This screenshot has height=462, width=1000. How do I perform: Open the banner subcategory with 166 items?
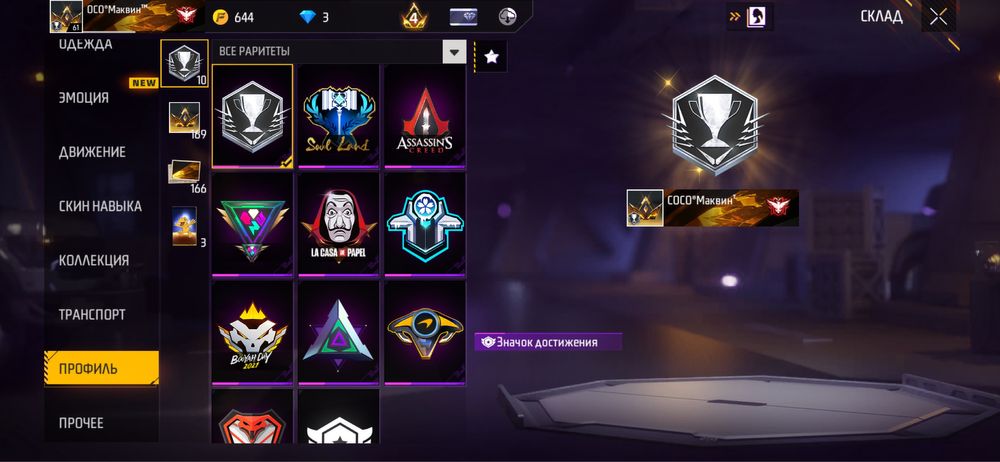click(185, 172)
